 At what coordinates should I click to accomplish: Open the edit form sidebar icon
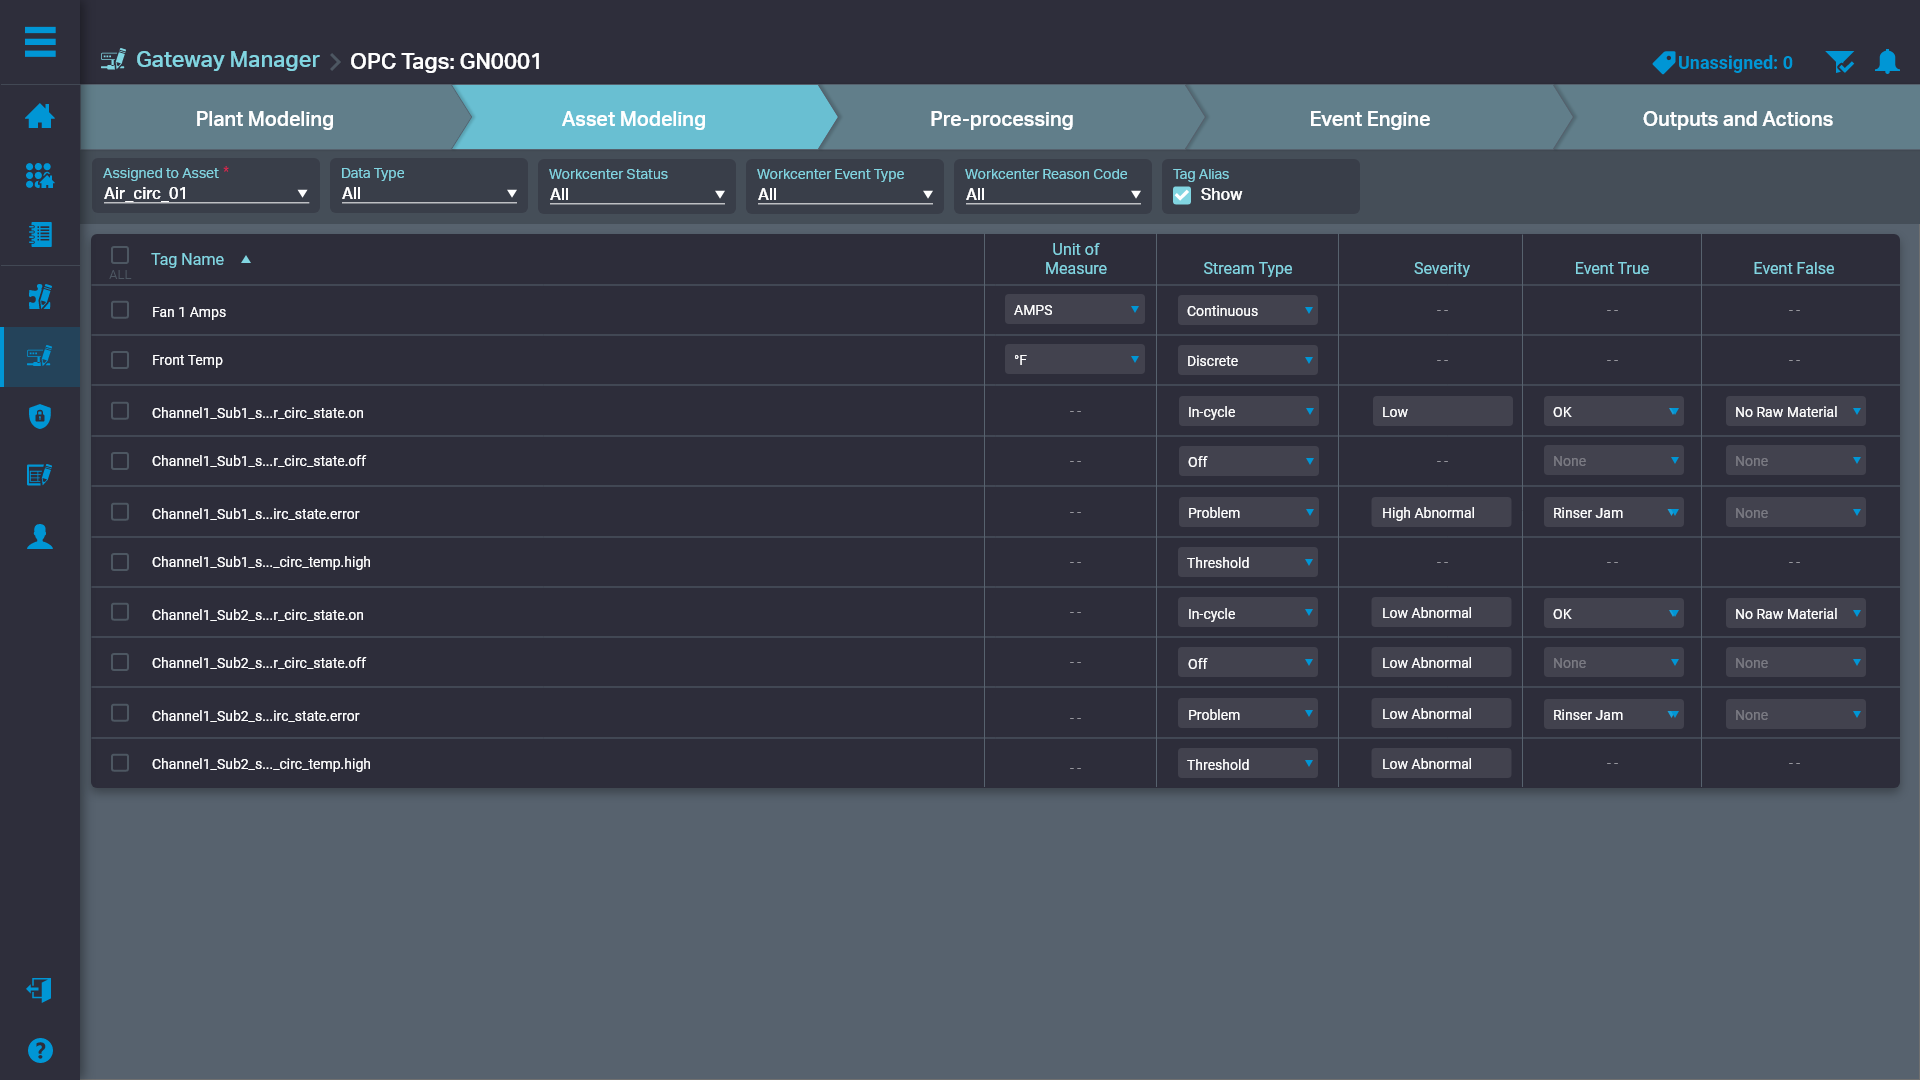[x=40, y=475]
